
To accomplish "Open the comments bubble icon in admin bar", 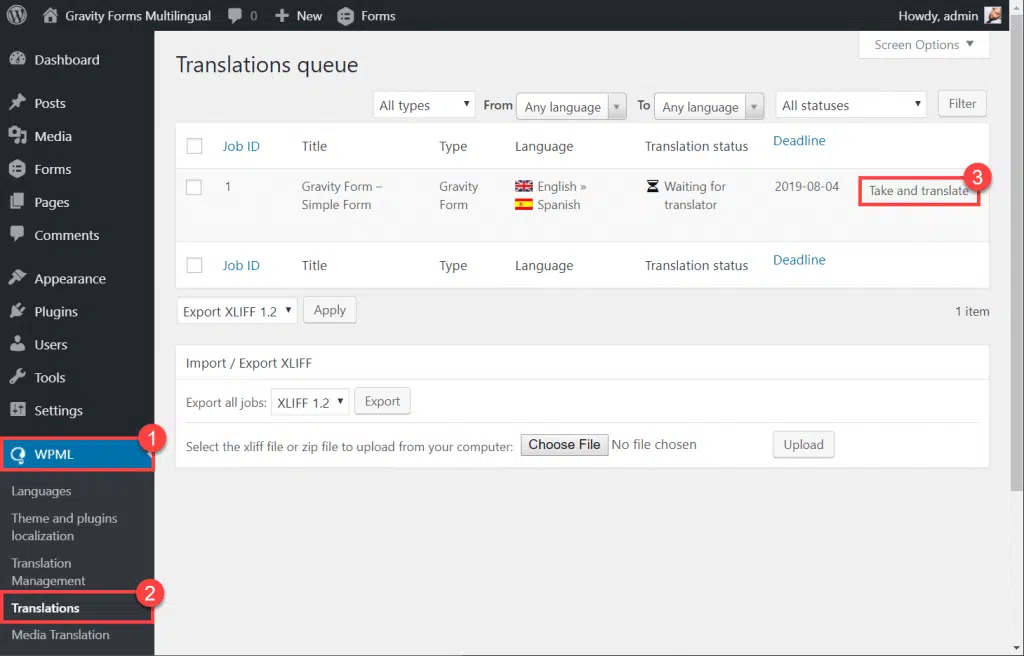I will click(x=234, y=16).
